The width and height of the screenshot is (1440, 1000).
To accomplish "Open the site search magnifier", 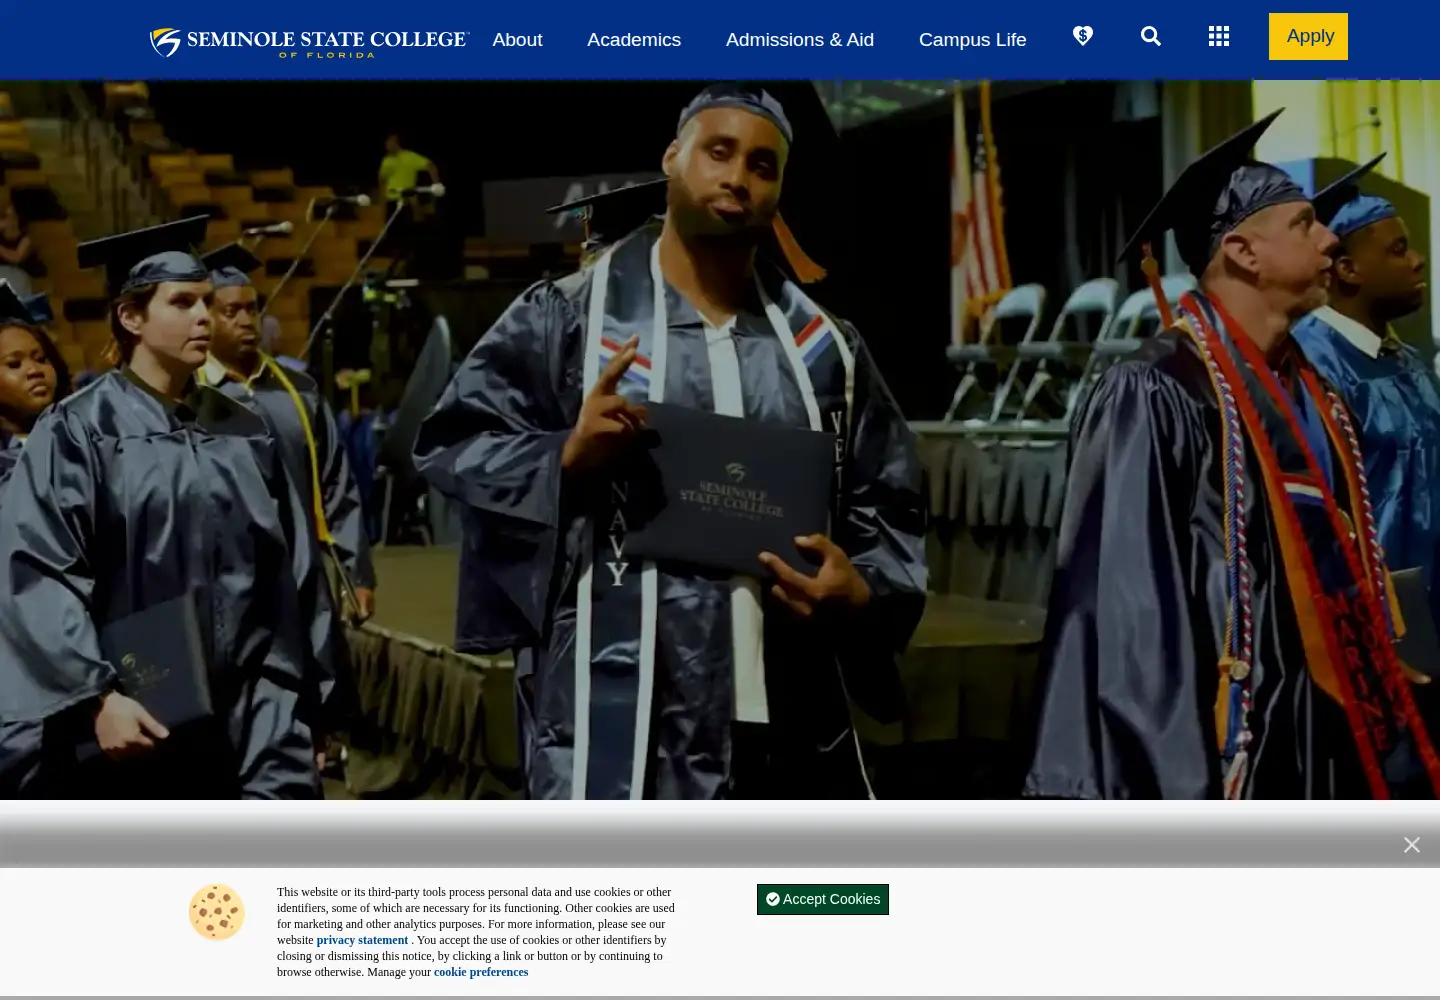I will pos(1151,36).
